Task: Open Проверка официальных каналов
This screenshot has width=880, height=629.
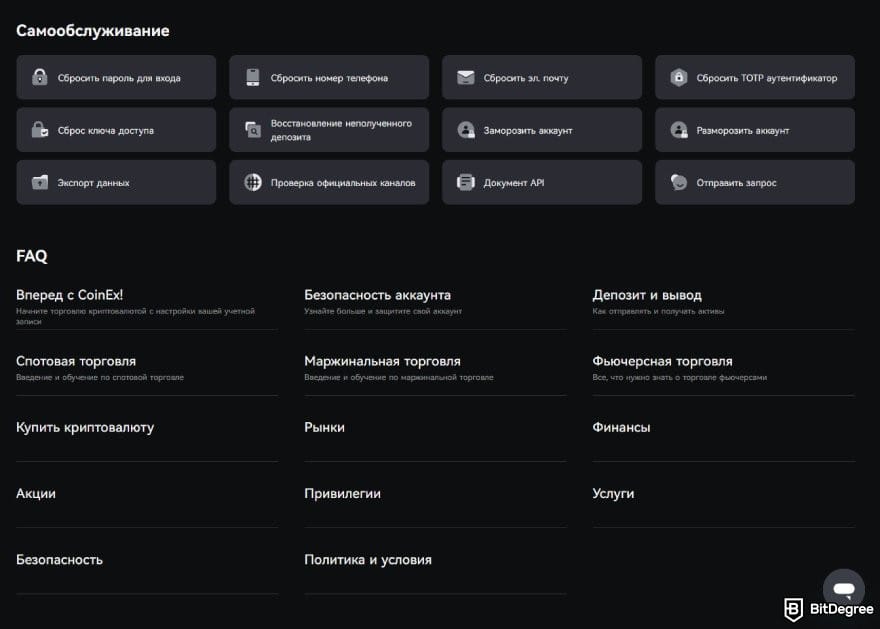Action: click(329, 182)
